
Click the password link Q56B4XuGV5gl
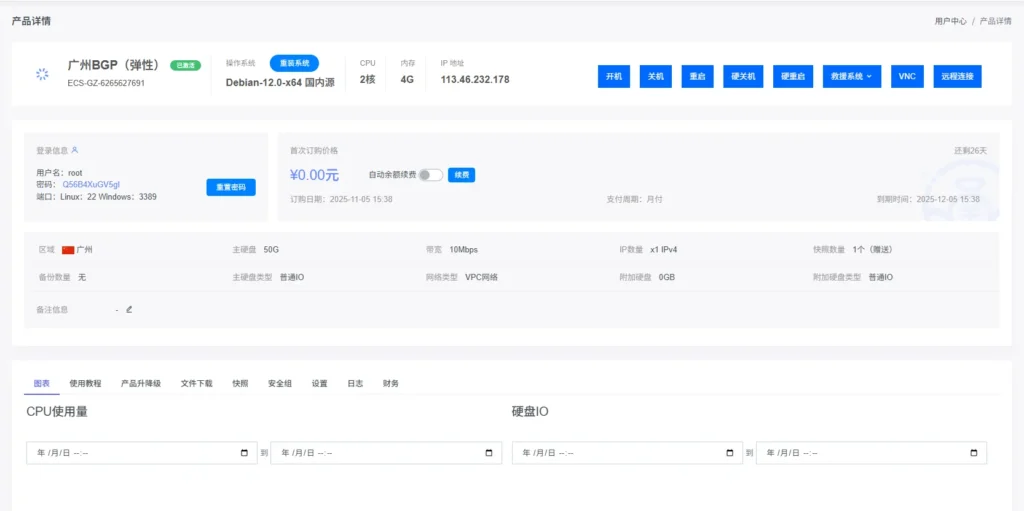[91, 185]
